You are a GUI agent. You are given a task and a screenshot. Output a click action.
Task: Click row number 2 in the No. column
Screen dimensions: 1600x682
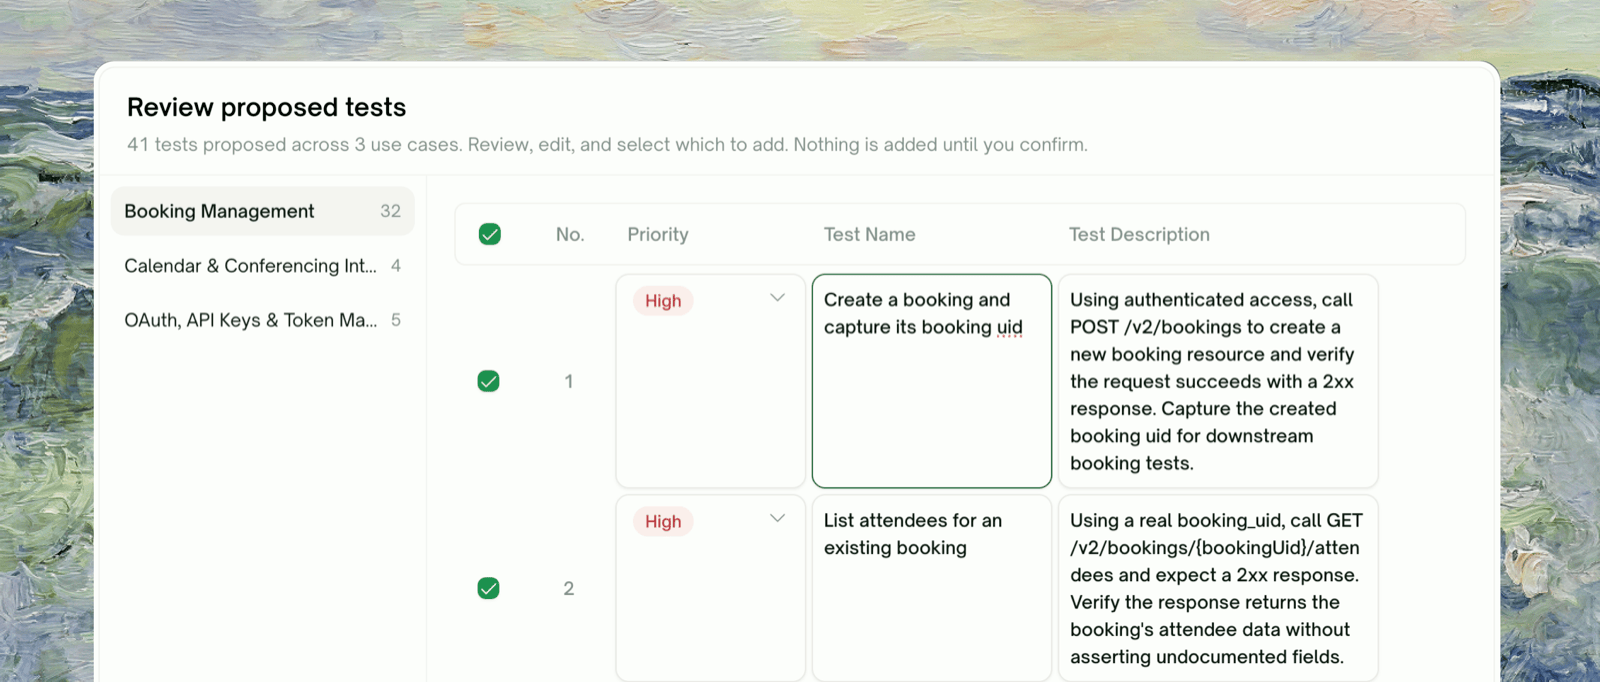click(x=569, y=588)
